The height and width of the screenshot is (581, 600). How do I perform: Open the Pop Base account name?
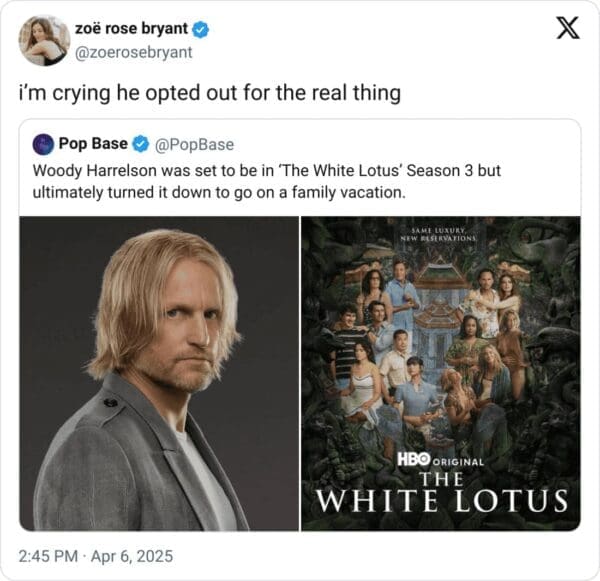coord(93,144)
